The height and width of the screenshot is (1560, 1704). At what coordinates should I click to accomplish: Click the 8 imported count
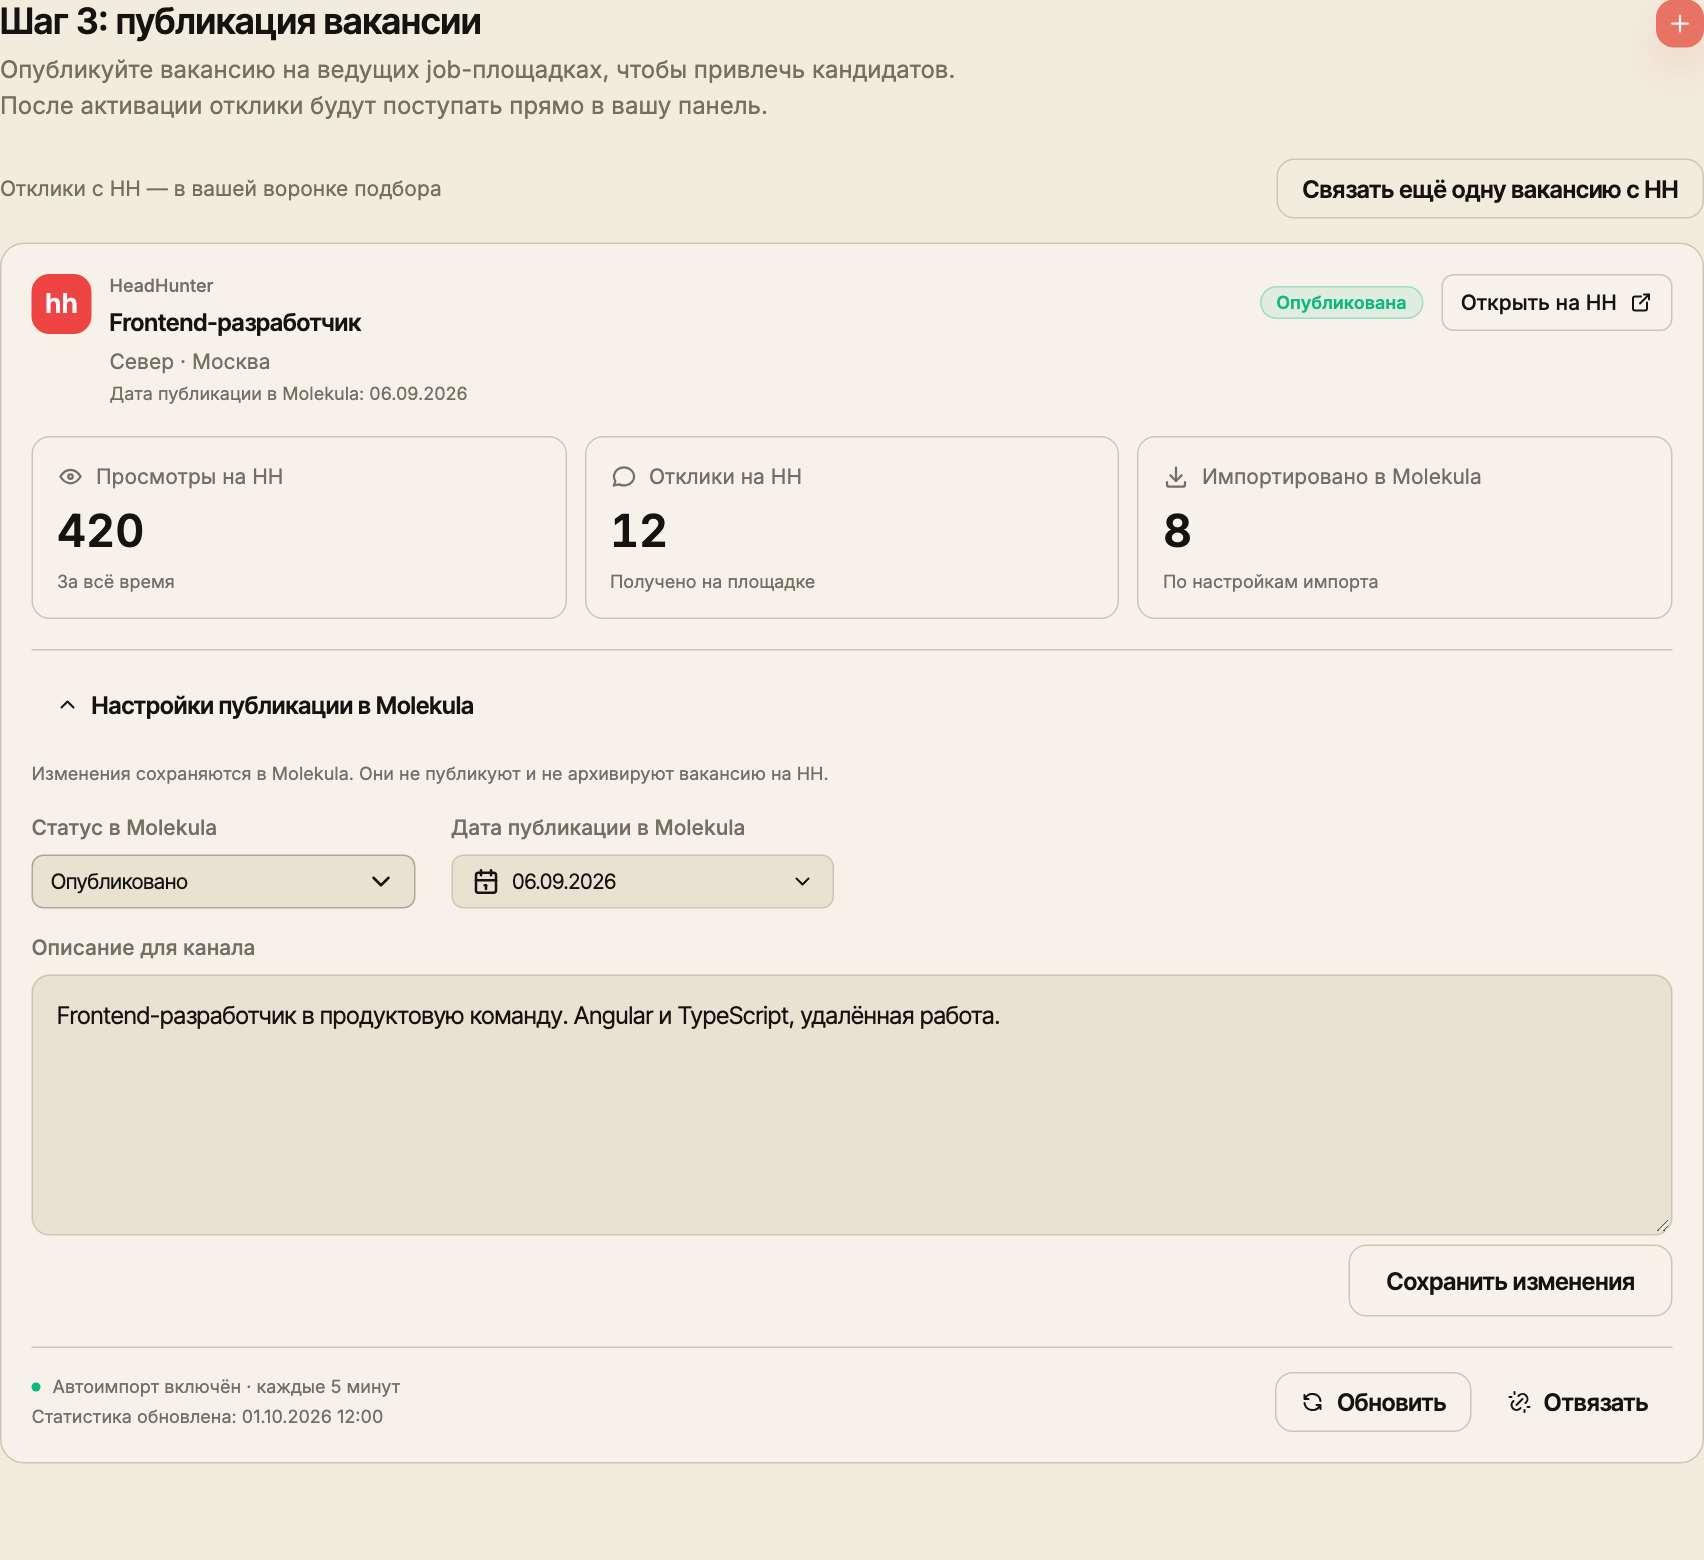pyautogui.click(x=1177, y=530)
